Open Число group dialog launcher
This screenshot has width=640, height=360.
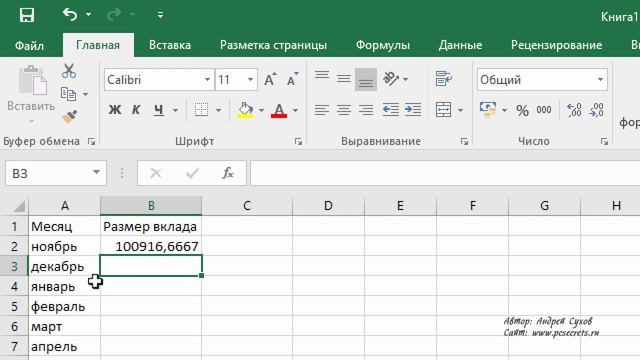604,142
